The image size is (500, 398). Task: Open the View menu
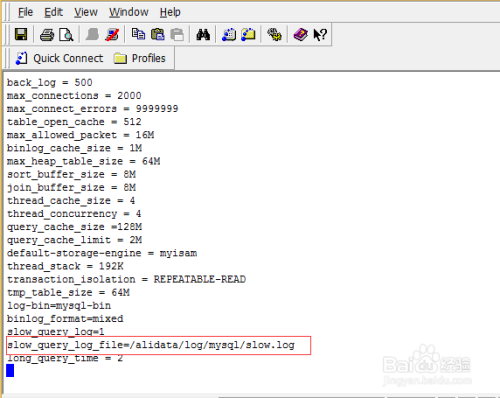86,12
